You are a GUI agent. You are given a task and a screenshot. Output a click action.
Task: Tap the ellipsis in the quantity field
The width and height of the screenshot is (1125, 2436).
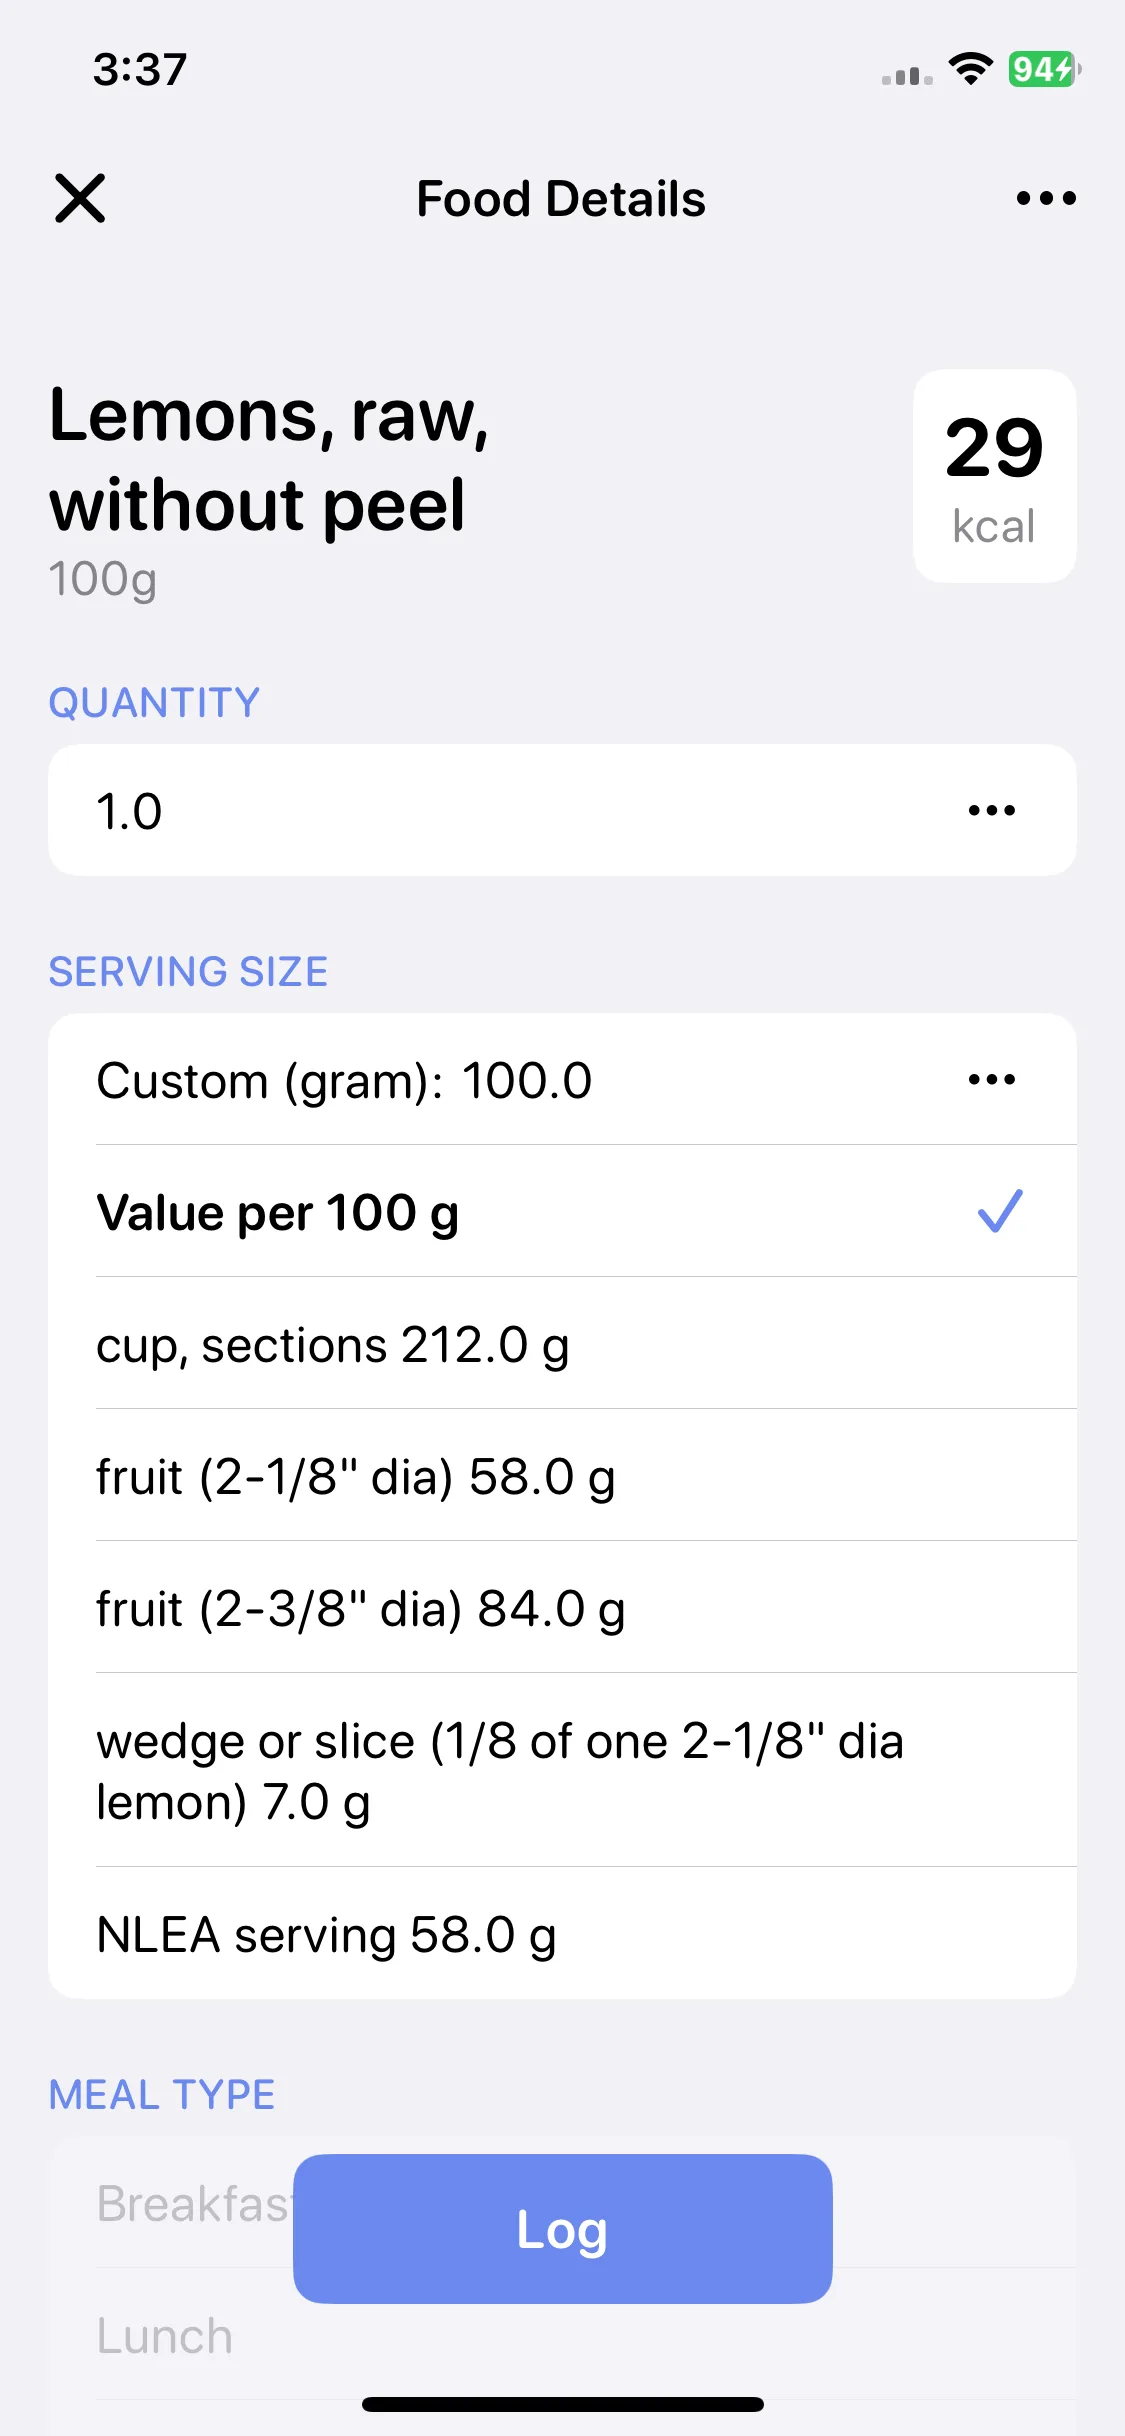992,810
